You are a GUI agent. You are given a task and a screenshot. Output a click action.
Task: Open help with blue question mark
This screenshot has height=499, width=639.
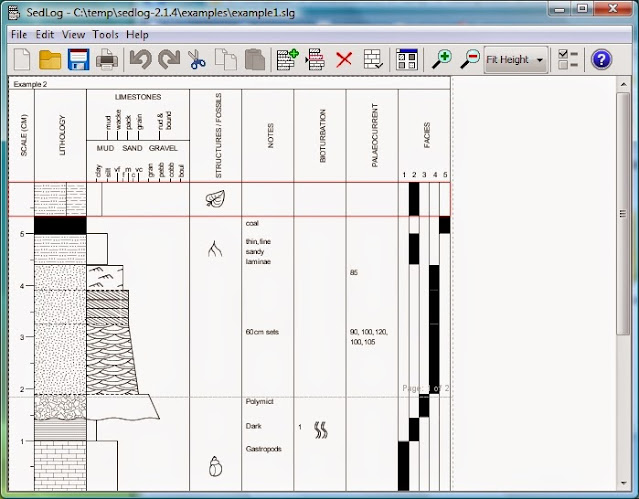point(601,60)
